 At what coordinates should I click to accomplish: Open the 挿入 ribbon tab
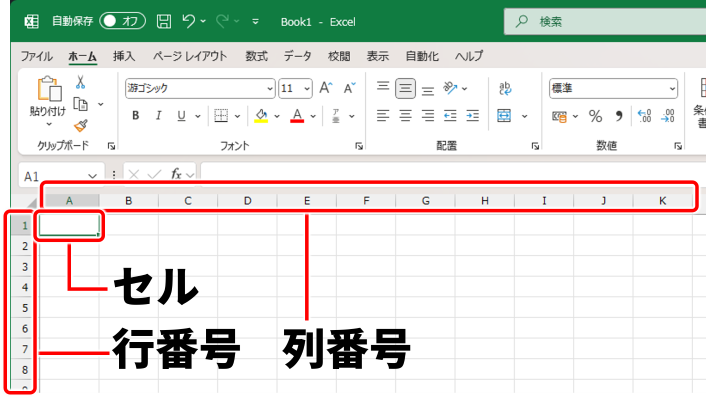click(124, 56)
